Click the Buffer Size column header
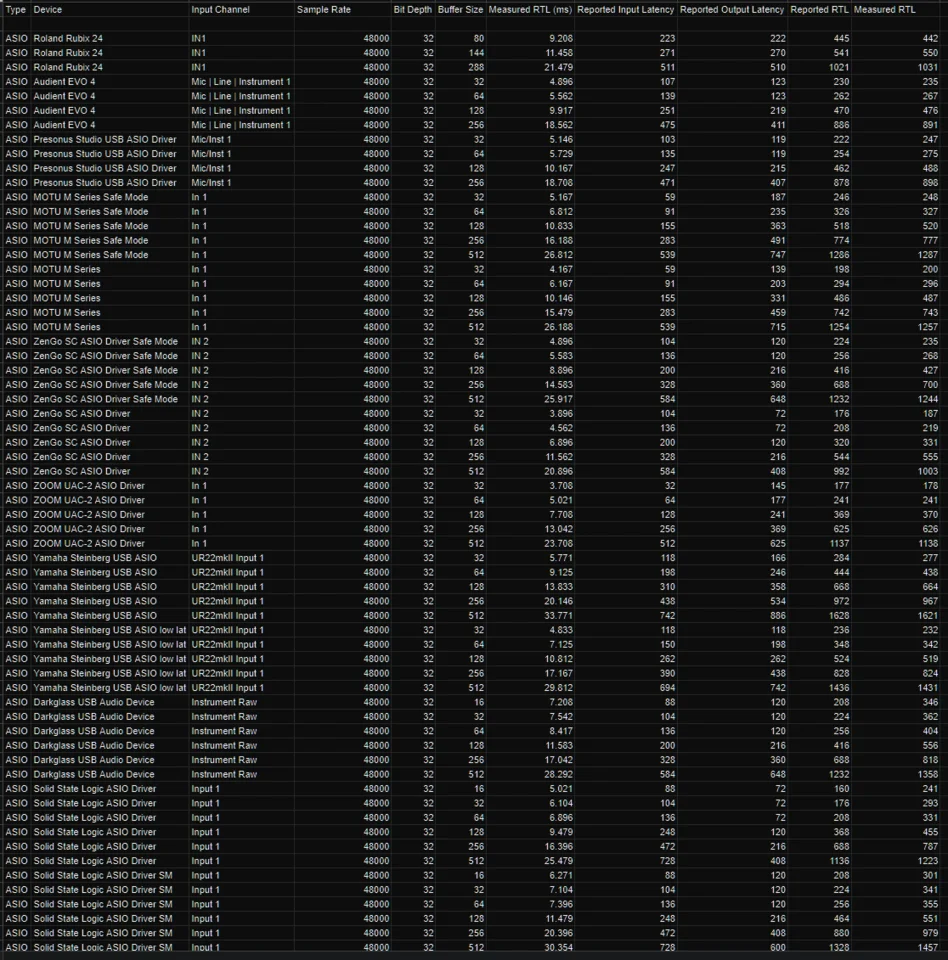The width and height of the screenshot is (948, 960). click(460, 9)
